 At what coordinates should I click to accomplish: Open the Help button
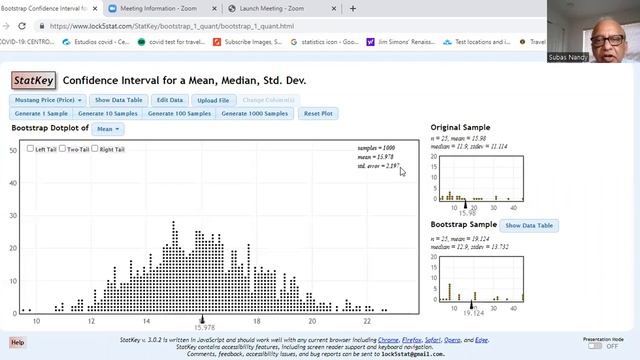(x=17, y=342)
